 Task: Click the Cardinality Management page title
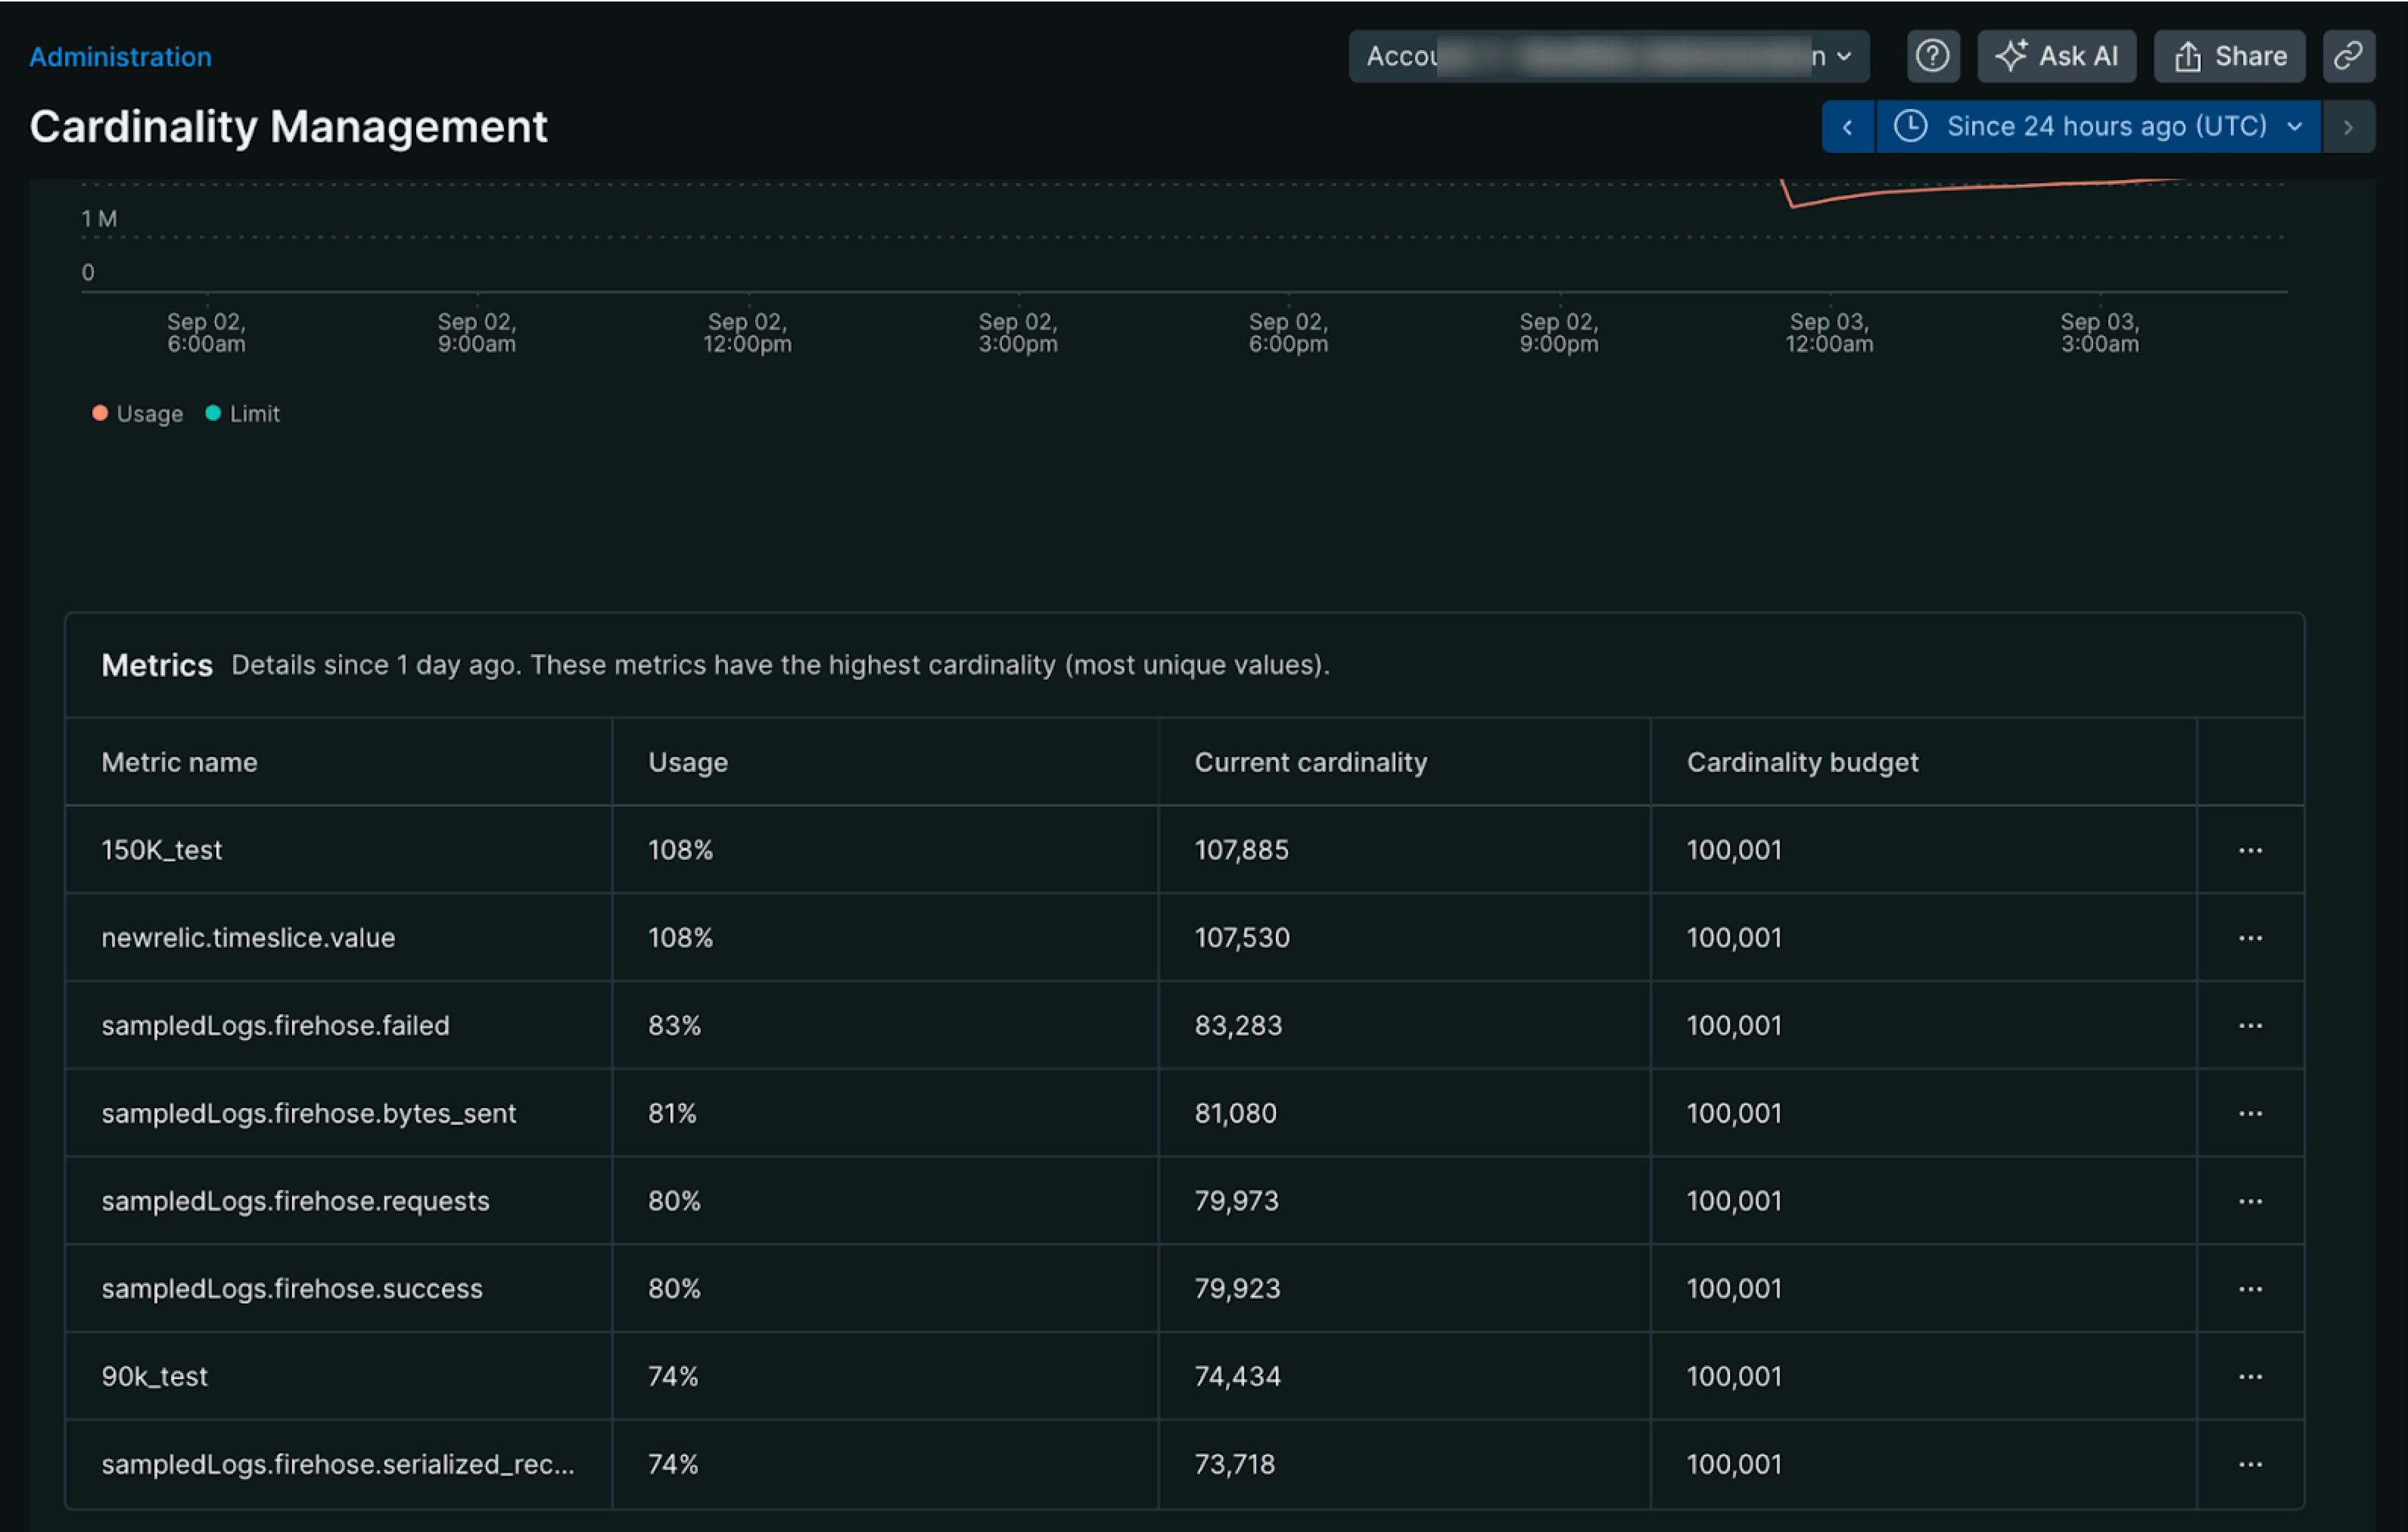288,126
